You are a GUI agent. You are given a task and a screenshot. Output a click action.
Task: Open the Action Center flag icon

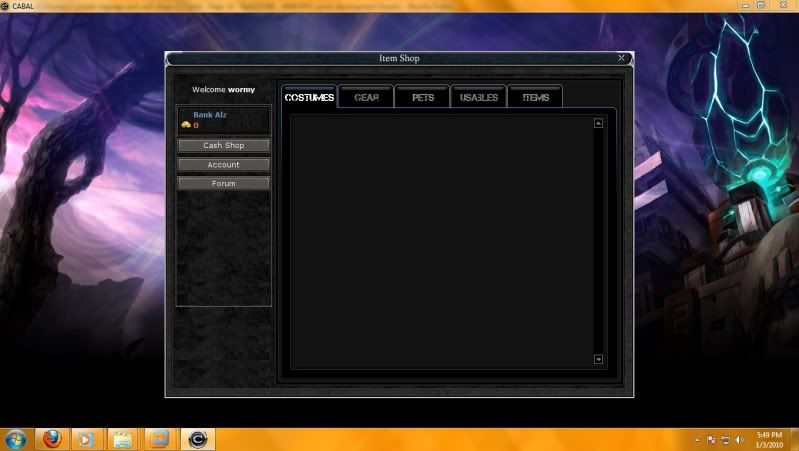point(711,440)
